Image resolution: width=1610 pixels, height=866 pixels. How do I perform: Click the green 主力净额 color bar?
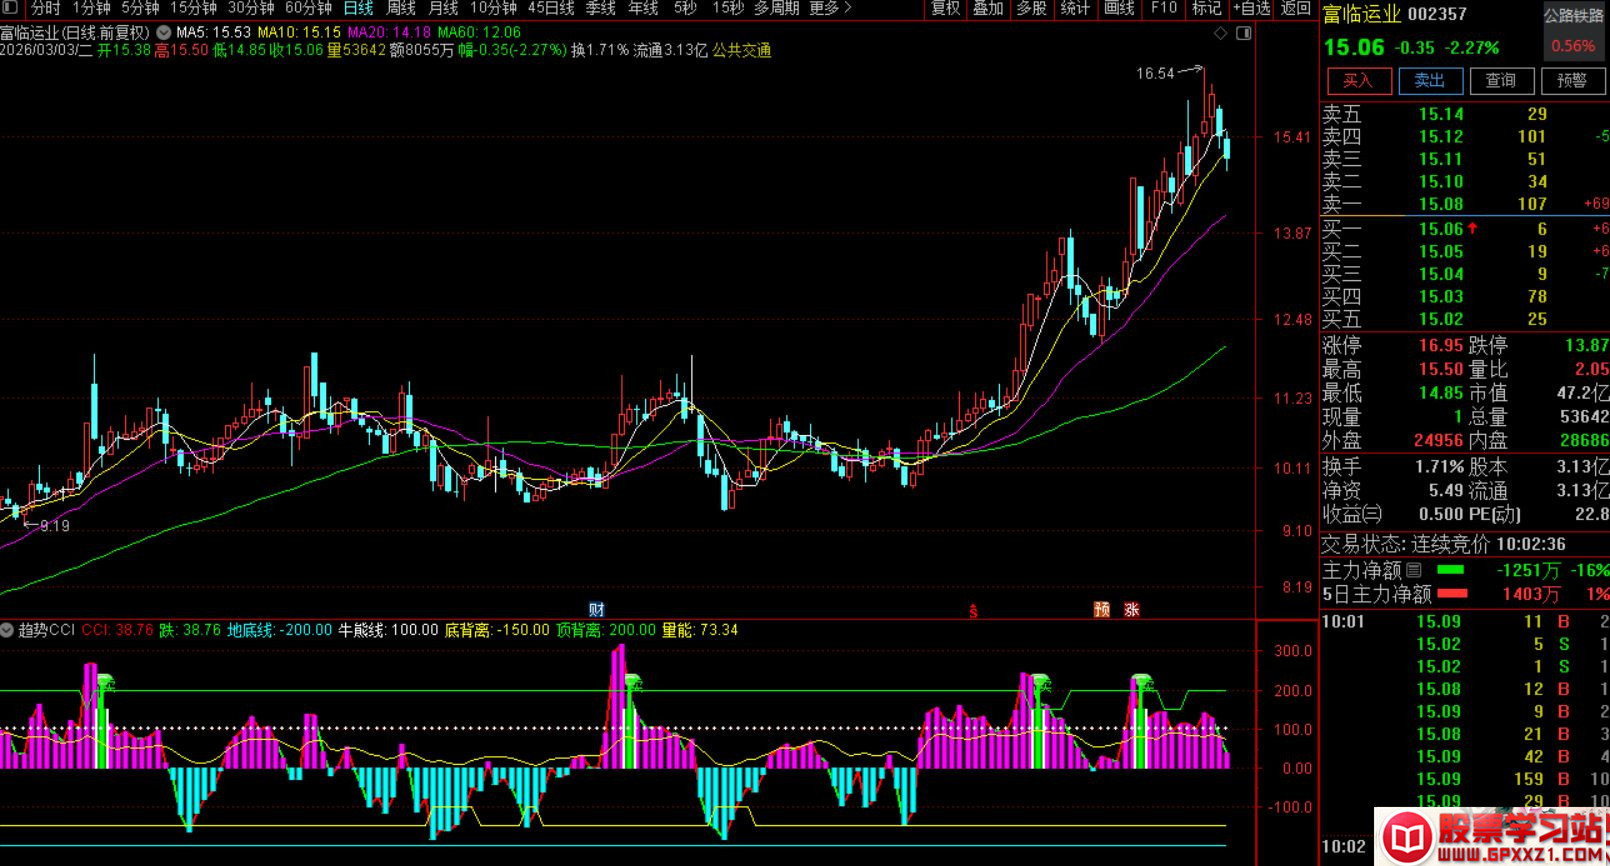[1450, 570]
